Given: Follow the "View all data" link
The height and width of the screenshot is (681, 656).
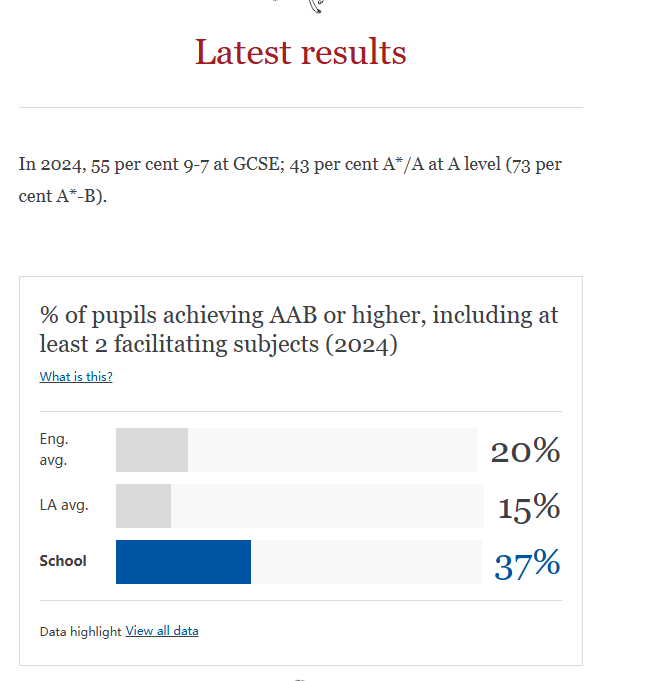Looking at the screenshot, I should [162, 631].
